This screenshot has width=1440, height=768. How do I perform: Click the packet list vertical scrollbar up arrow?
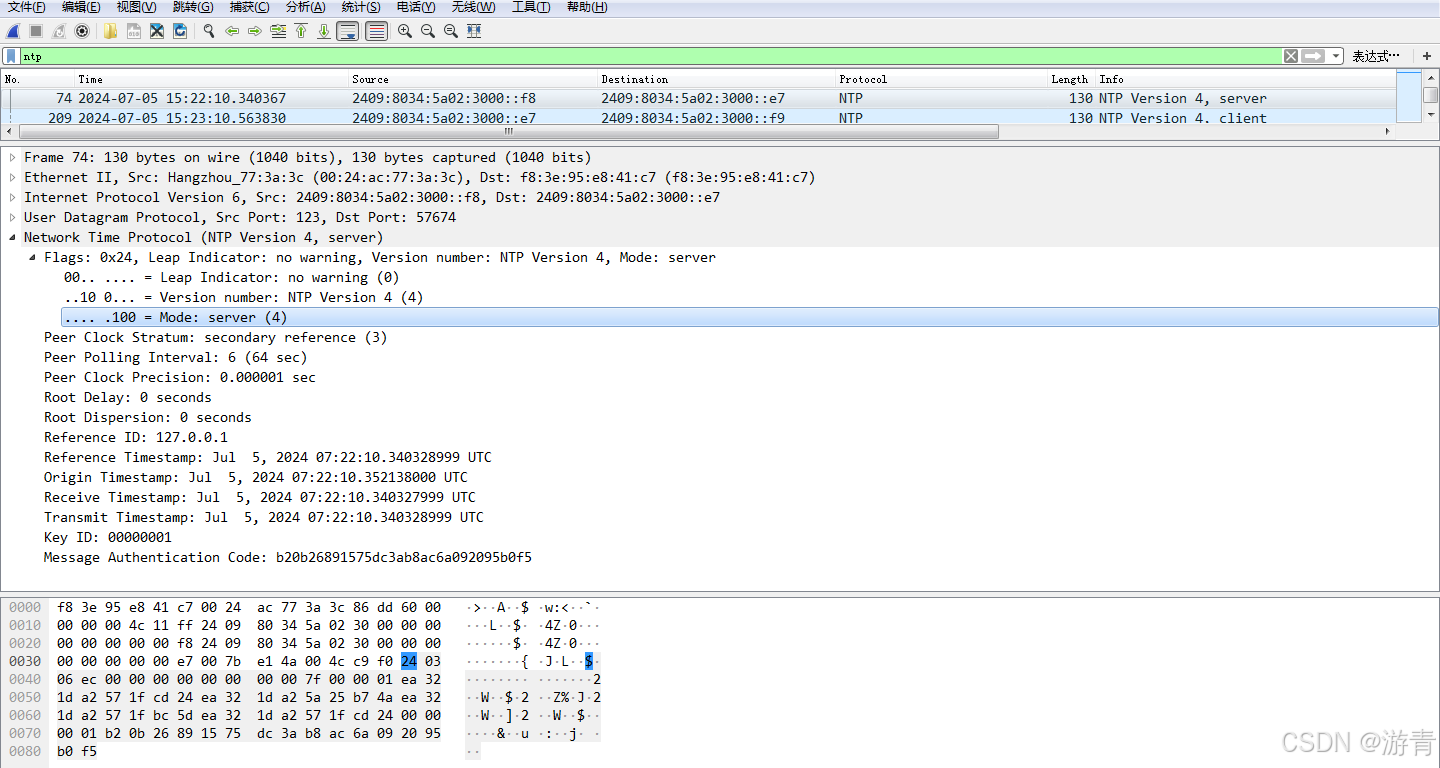(1431, 78)
